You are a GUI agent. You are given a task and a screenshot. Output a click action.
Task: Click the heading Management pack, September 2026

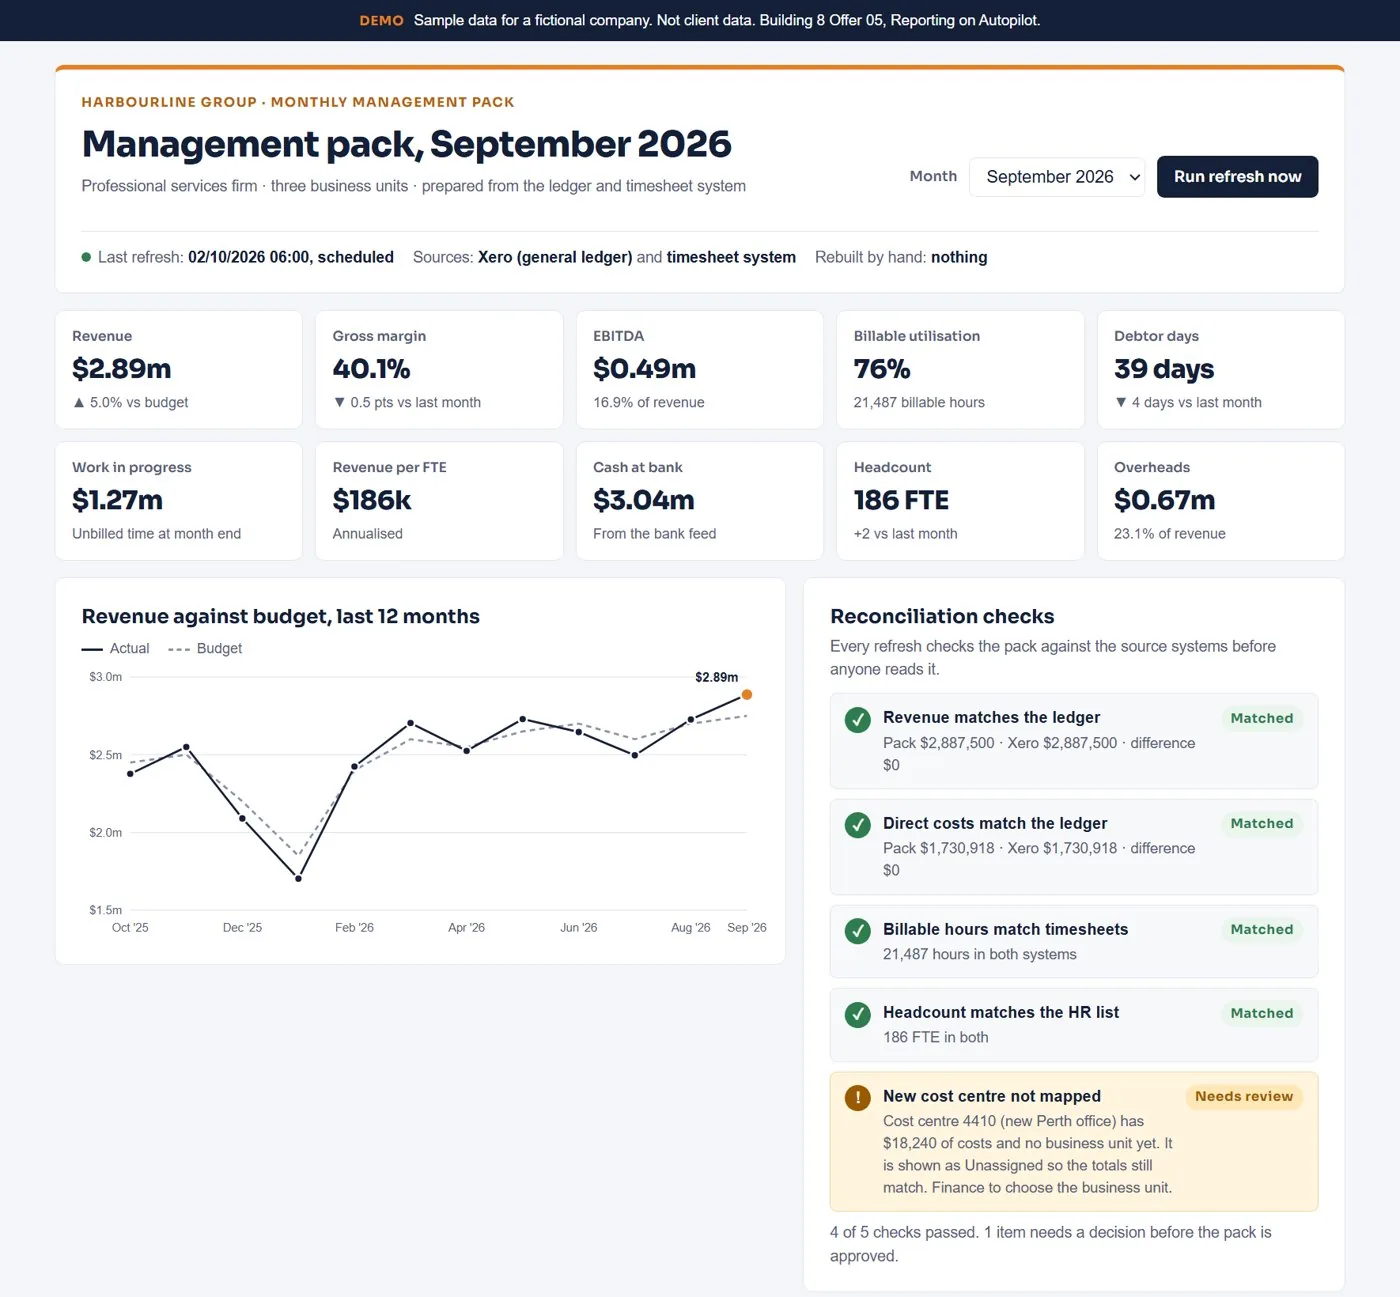[406, 144]
